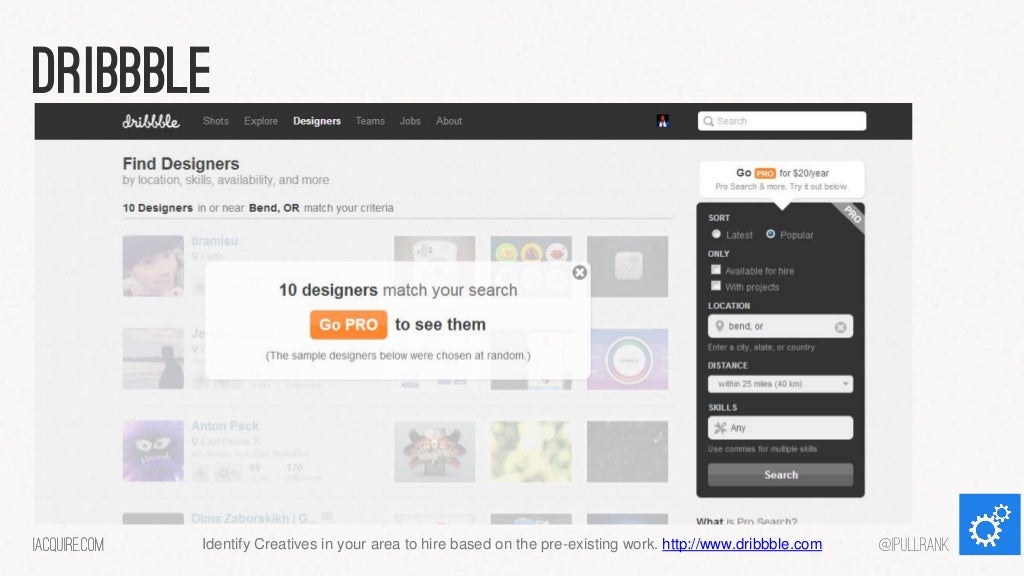Screen dimensions: 1024x576
Task: Open the Teams menu item
Action: (x=370, y=121)
